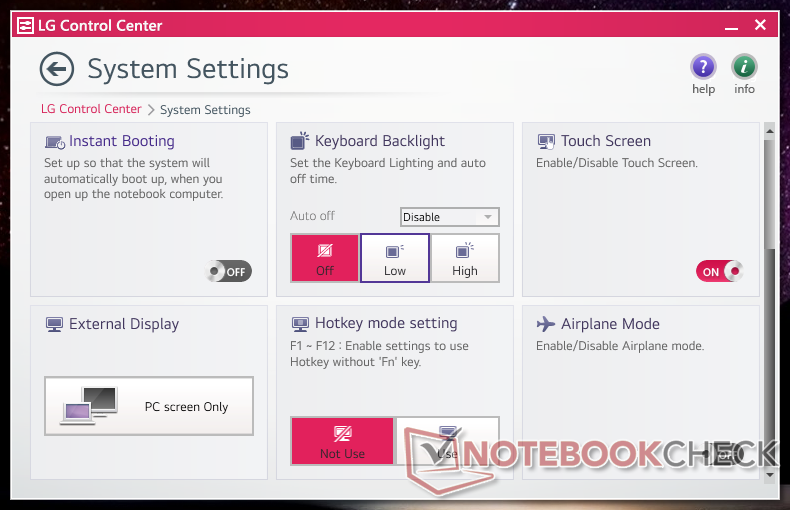Set keyboard backlight to Off

tap(325, 258)
